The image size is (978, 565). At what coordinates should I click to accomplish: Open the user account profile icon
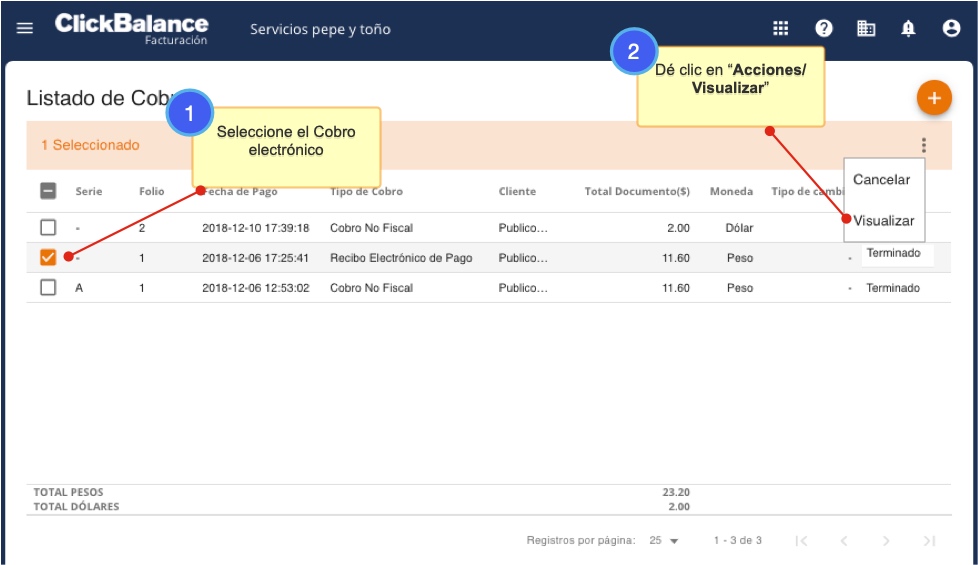951,28
